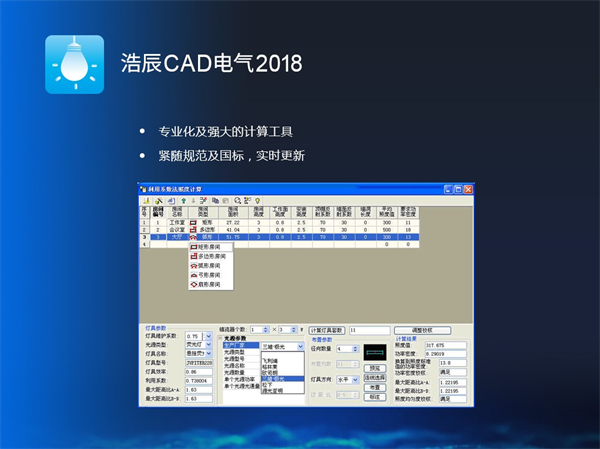Select the 单个光源功率 property row
The width and height of the screenshot is (600, 449).
tap(241, 379)
